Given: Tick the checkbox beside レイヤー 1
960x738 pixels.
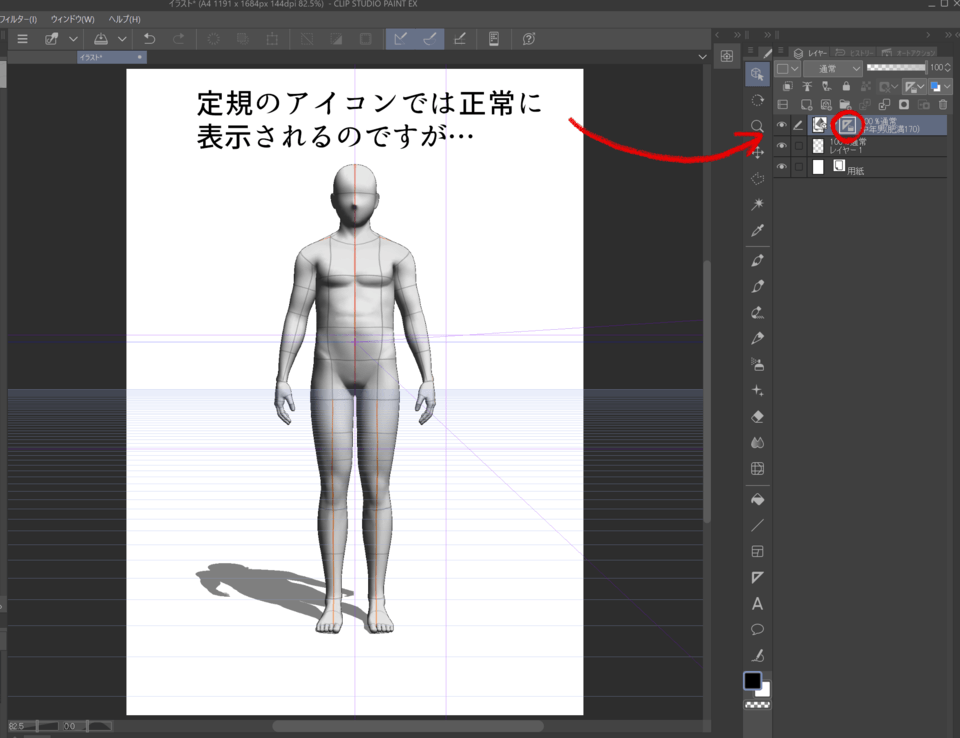Looking at the screenshot, I should (798, 146).
